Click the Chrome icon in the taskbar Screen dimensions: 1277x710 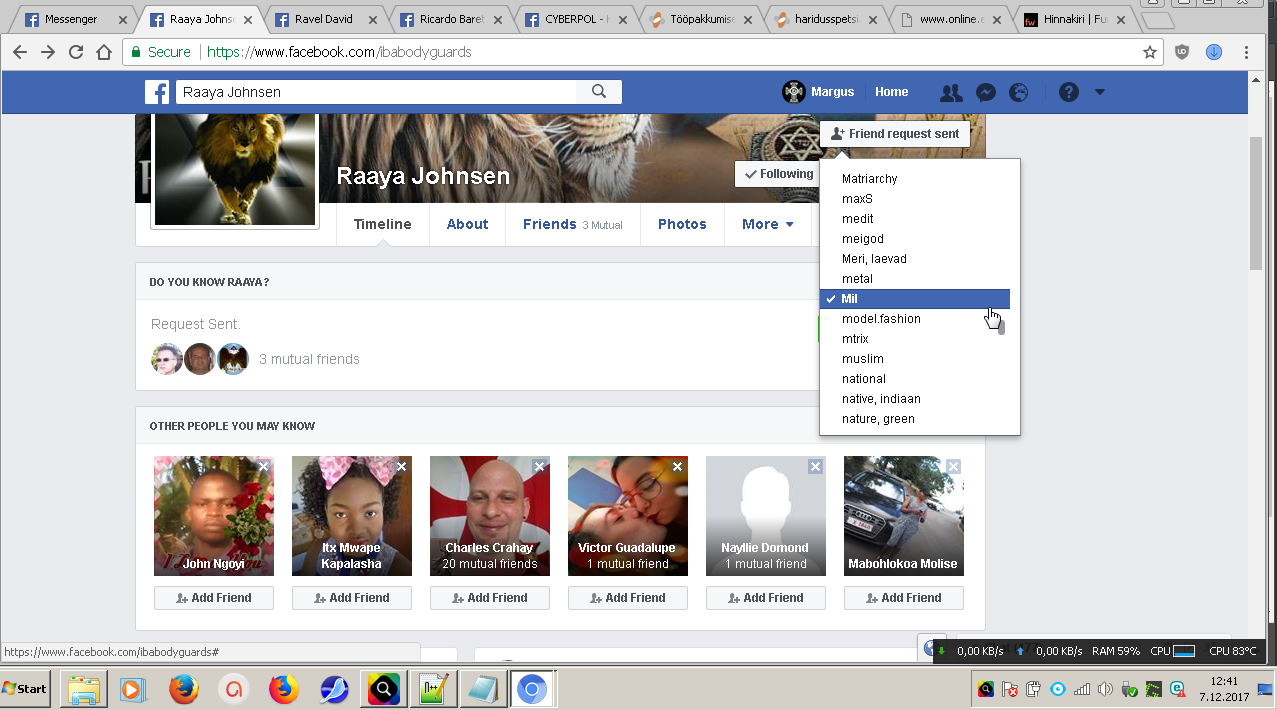532,689
